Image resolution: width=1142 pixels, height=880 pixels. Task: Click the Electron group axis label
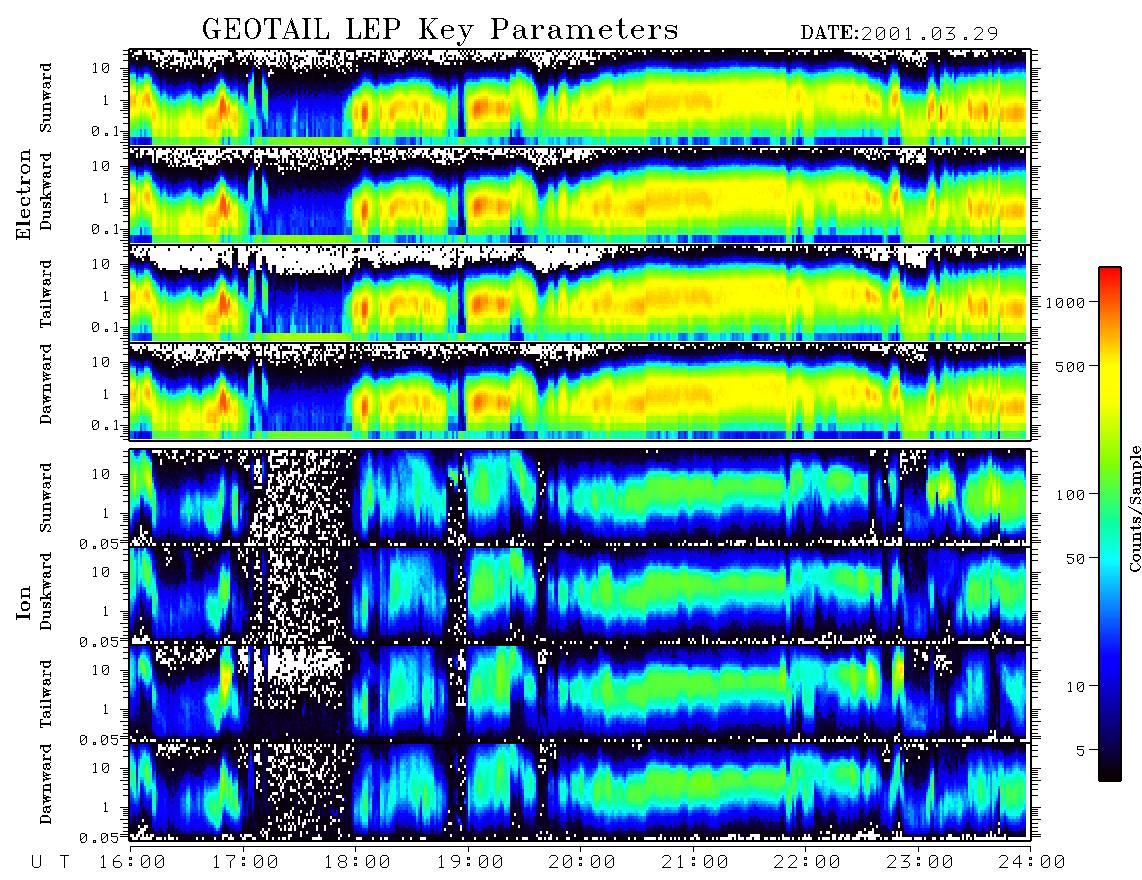click(24, 194)
